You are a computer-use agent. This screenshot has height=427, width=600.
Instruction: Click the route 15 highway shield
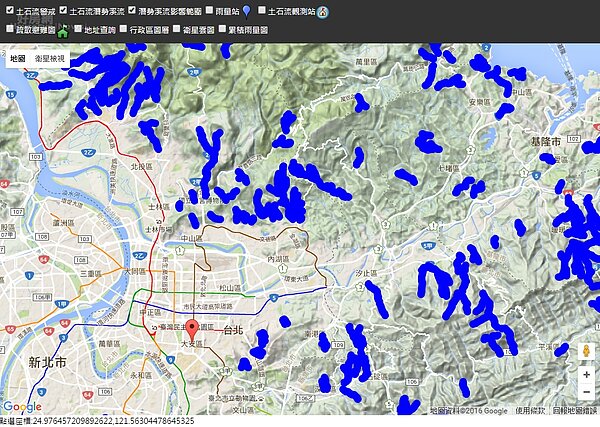click(11, 95)
